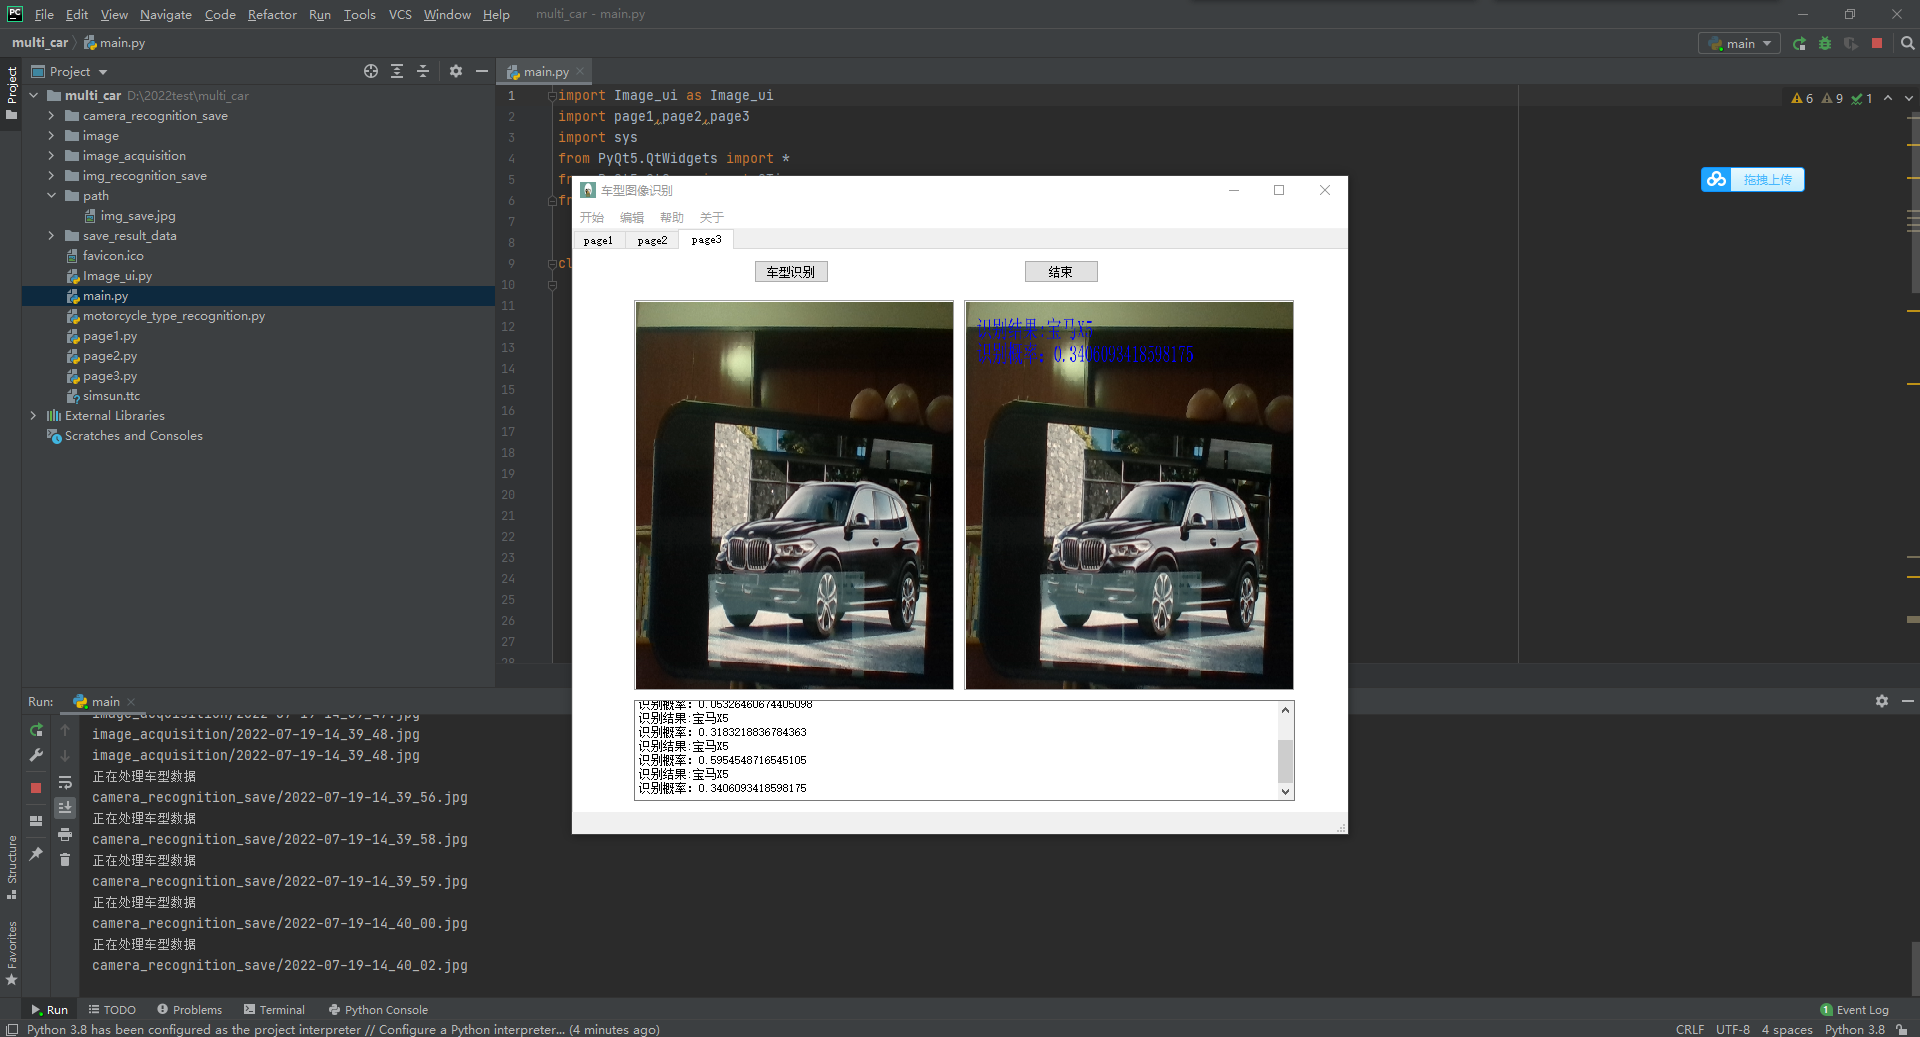The width and height of the screenshot is (1920, 1037).
Task: Open 开始 menu in the dialog
Action: pyautogui.click(x=592, y=217)
